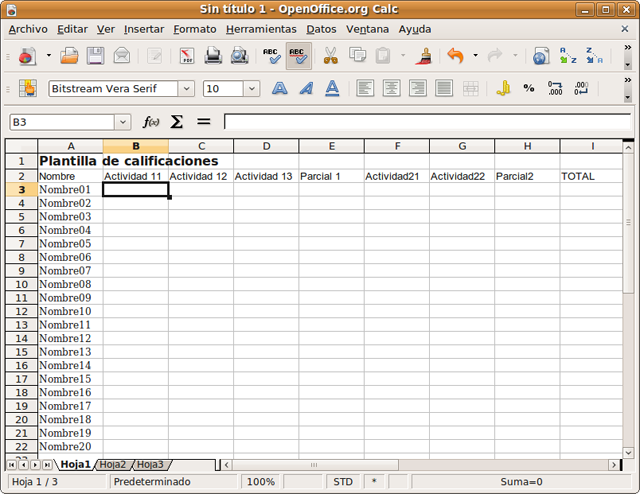Sort ascending with the A-Z icon
640x494 pixels.
coord(568,56)
